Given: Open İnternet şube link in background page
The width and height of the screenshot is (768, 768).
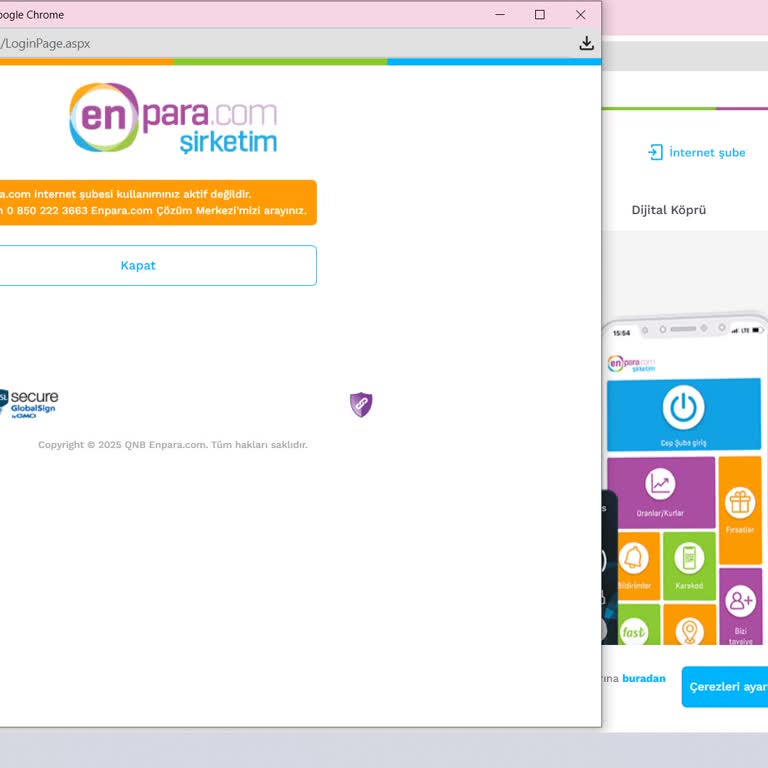Looking at the screenshot, I should point(707,153).
